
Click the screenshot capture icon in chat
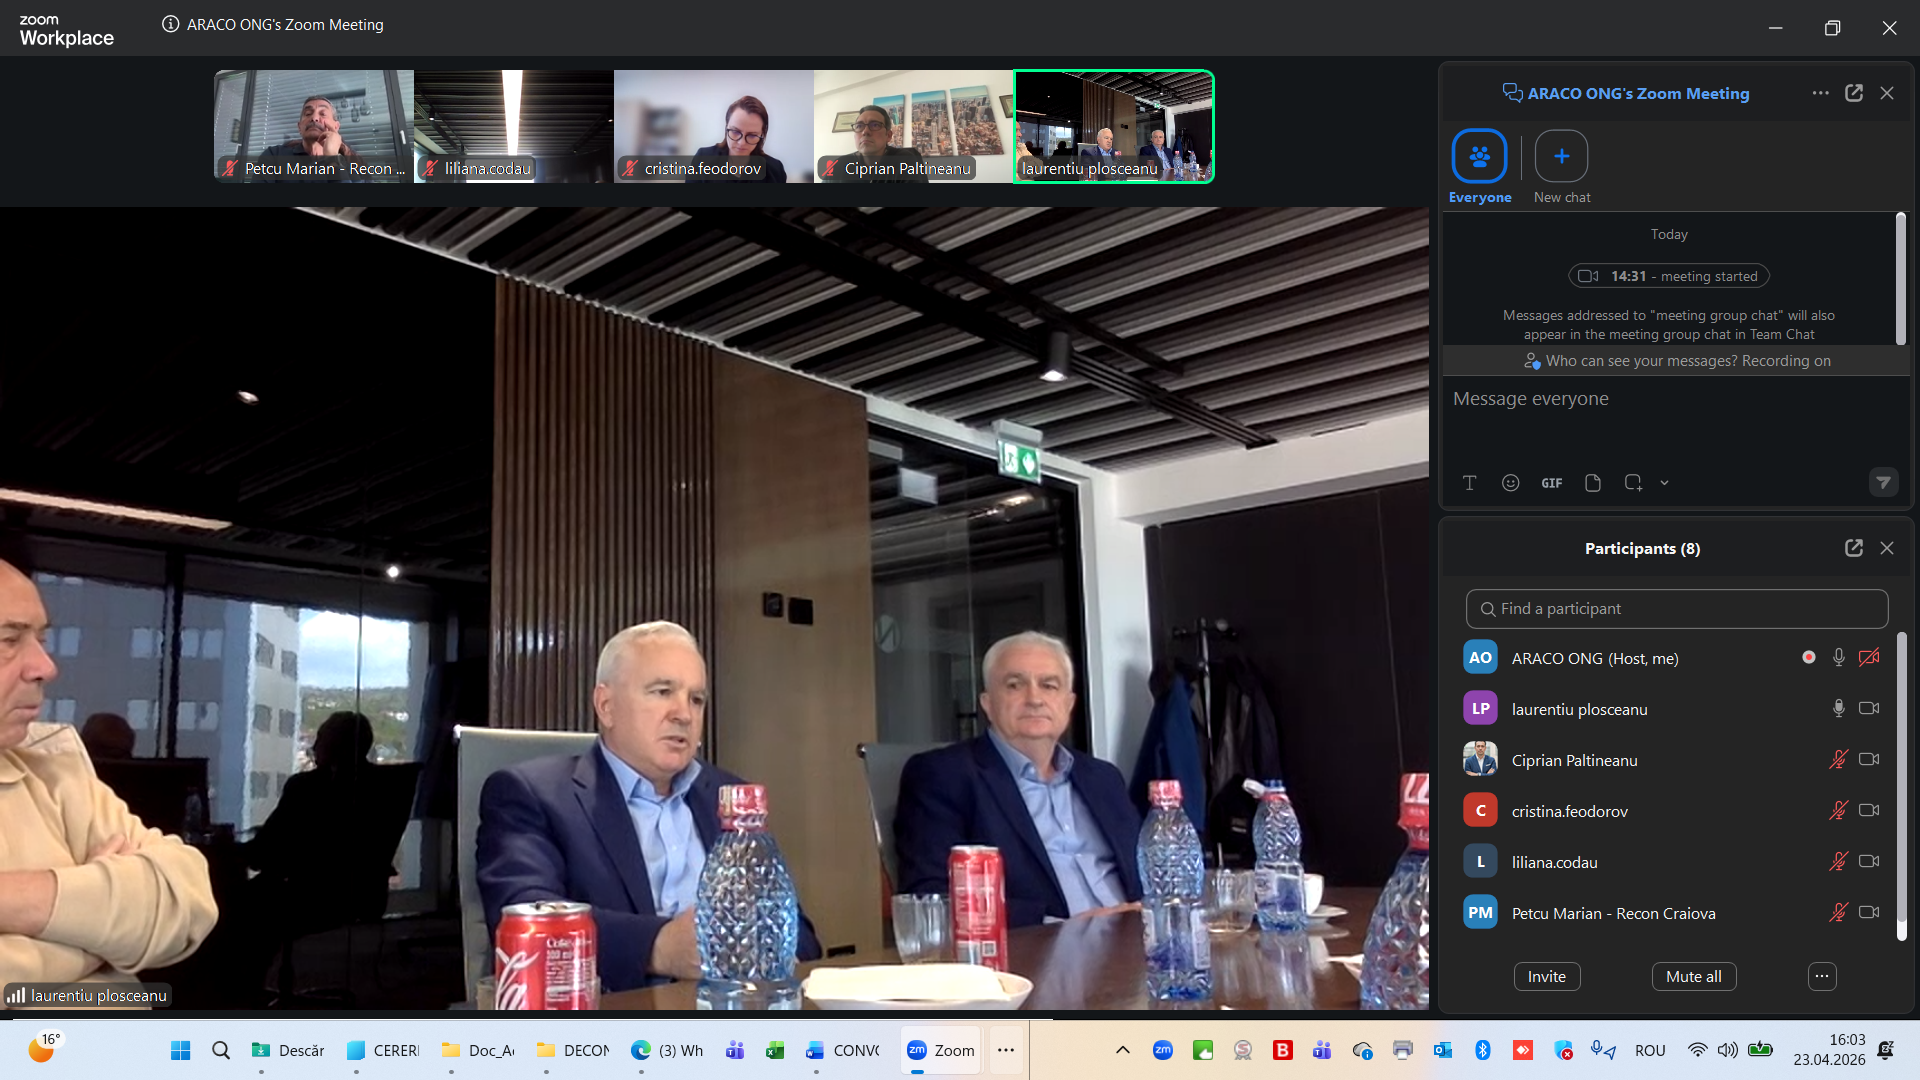[1633, 483]
